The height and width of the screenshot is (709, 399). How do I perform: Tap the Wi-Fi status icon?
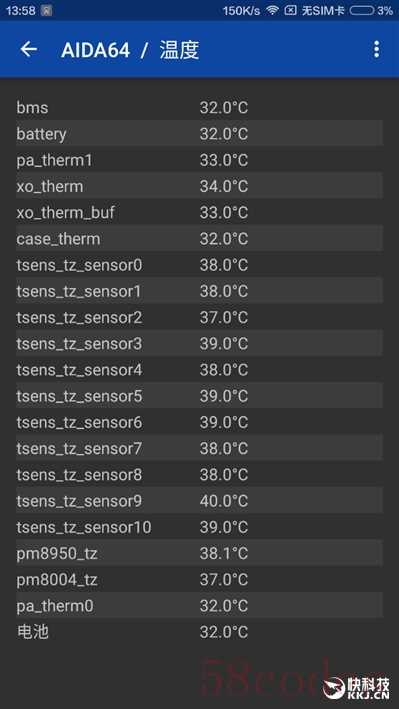272,10
